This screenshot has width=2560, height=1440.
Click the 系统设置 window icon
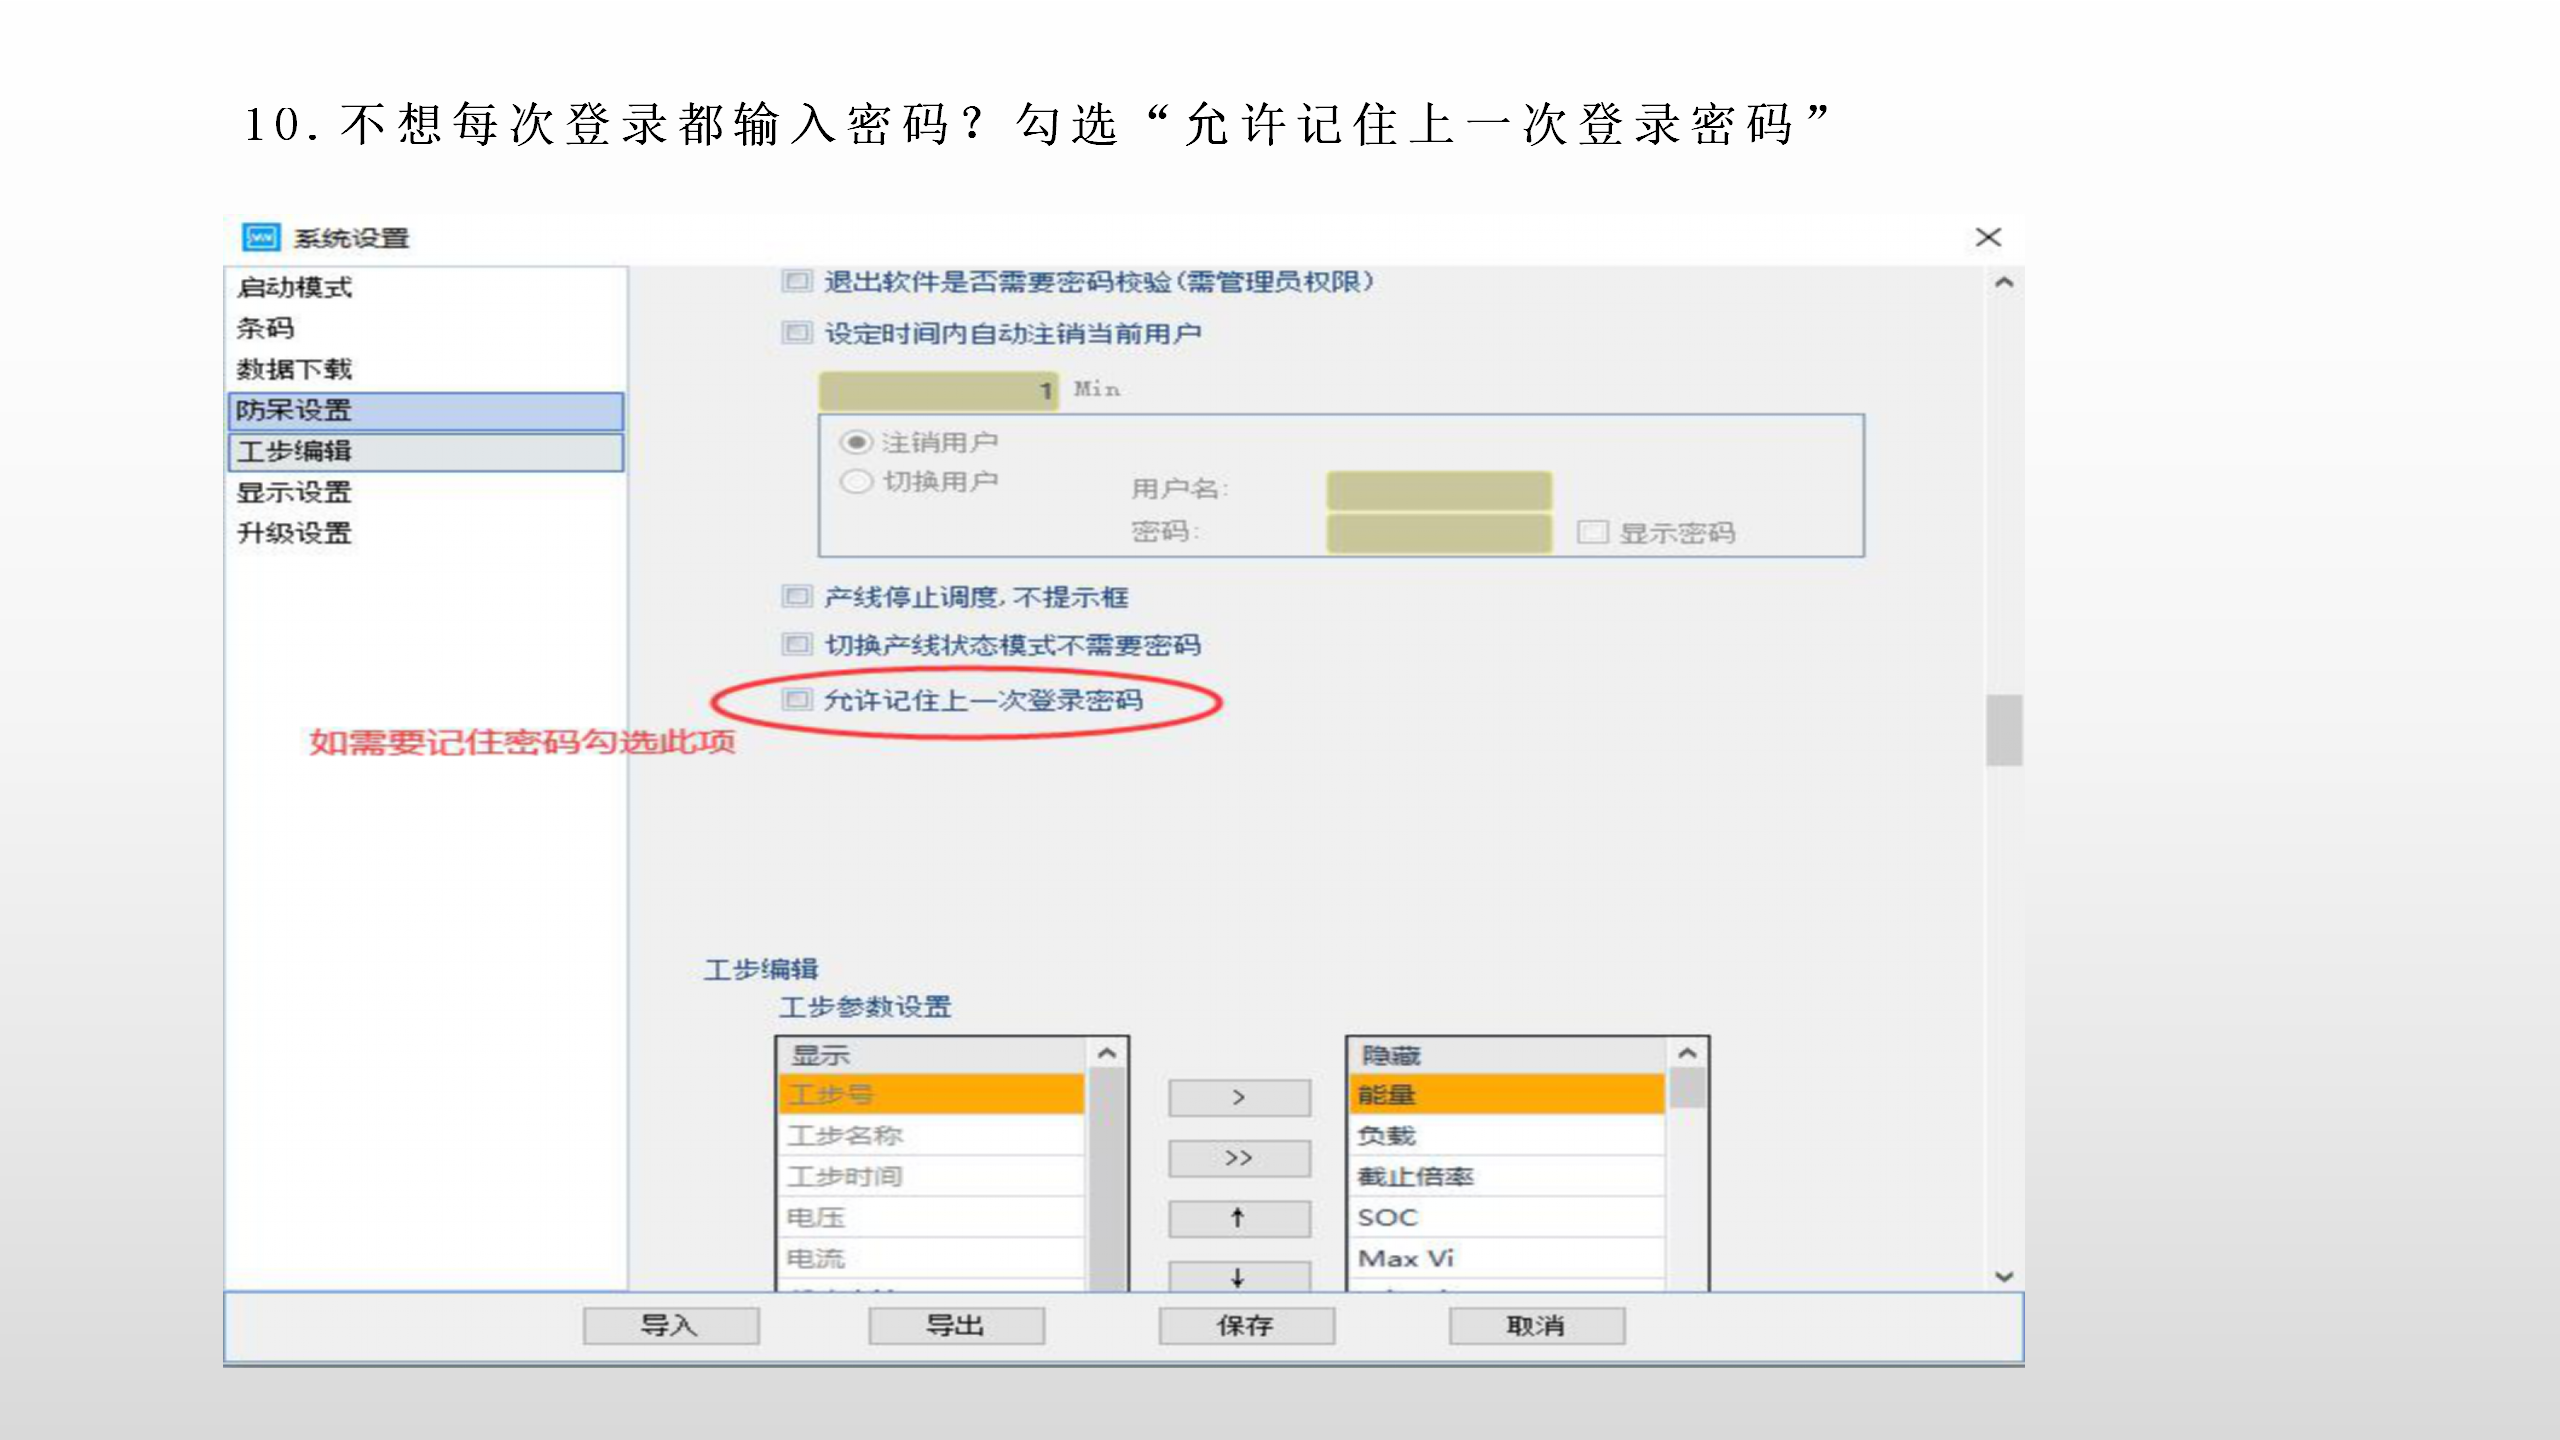click(x=260, y=237)
